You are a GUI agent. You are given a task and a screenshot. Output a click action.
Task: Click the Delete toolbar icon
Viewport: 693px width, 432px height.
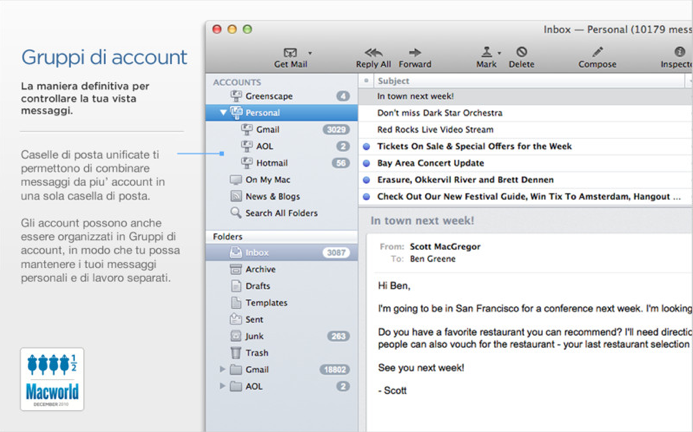[522, 52]
